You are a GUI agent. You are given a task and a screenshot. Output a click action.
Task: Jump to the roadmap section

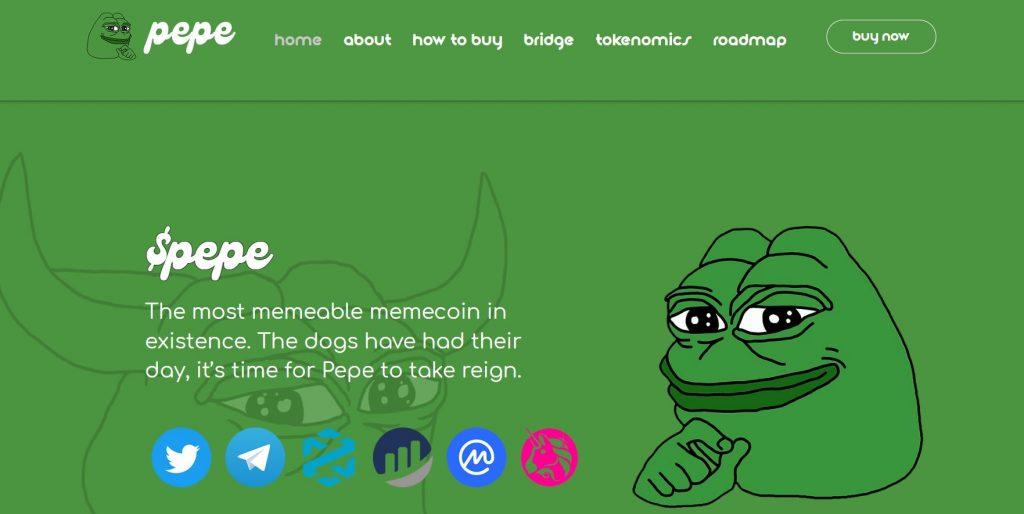[749, 40]
